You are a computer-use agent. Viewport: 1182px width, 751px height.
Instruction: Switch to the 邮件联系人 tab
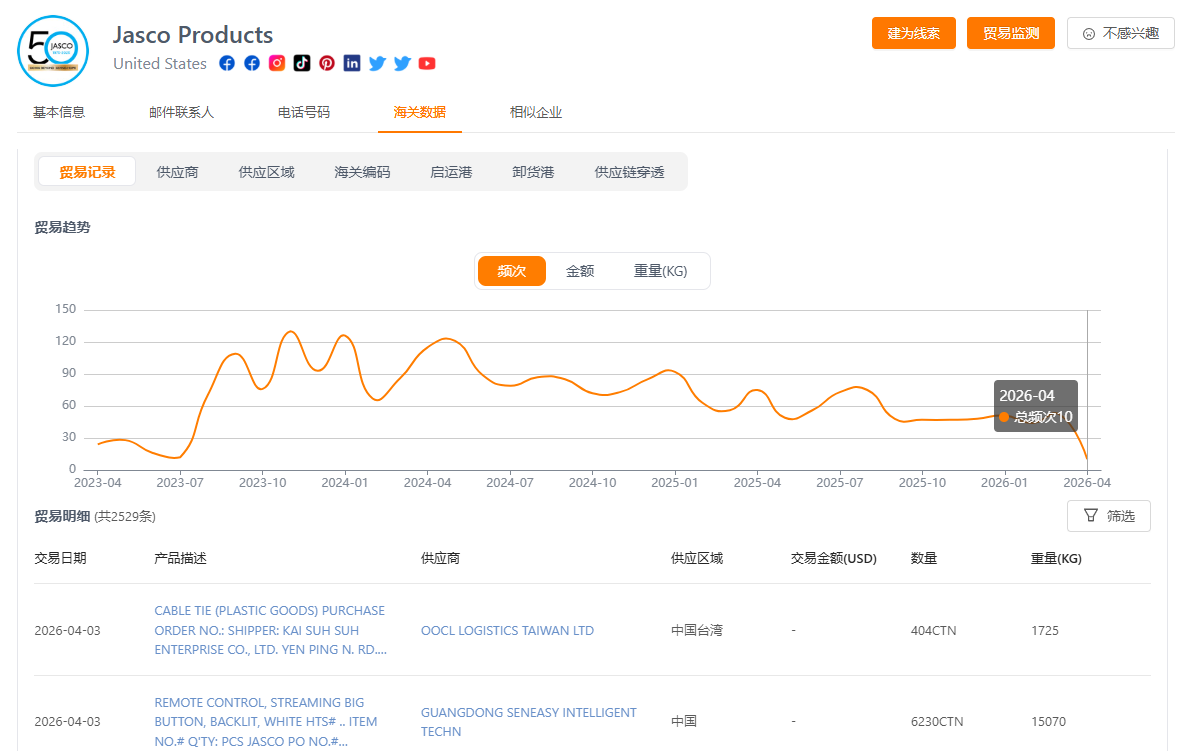(182, 112)
